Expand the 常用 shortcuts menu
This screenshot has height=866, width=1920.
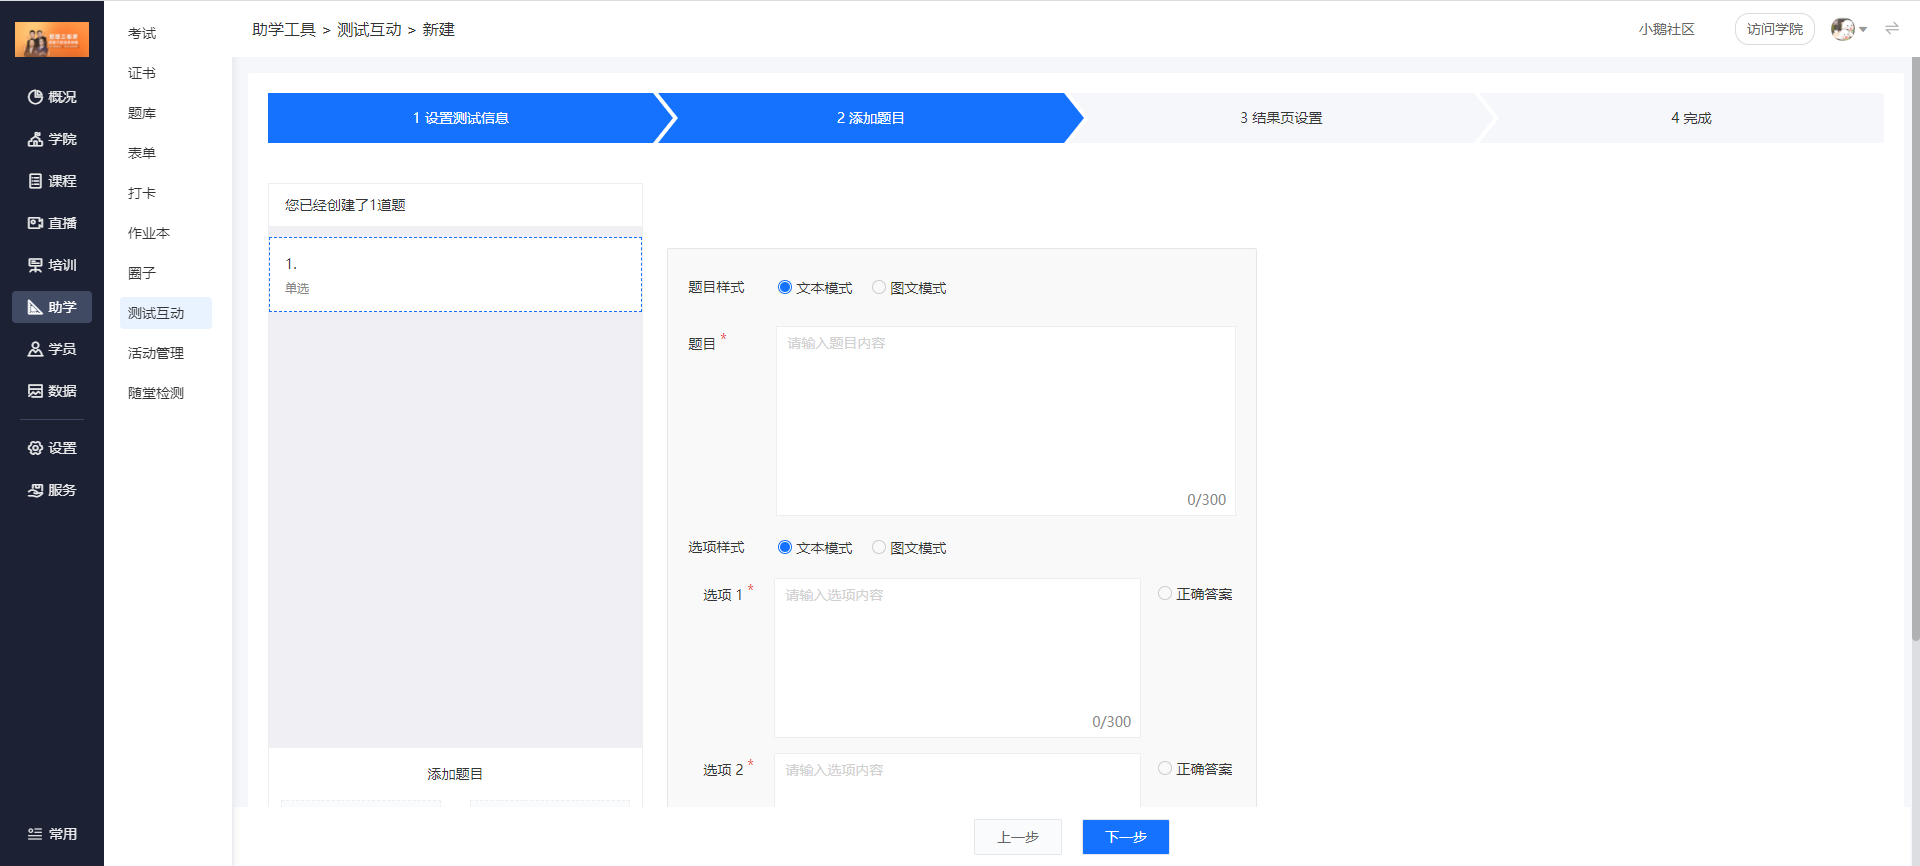tap(52, 834)
